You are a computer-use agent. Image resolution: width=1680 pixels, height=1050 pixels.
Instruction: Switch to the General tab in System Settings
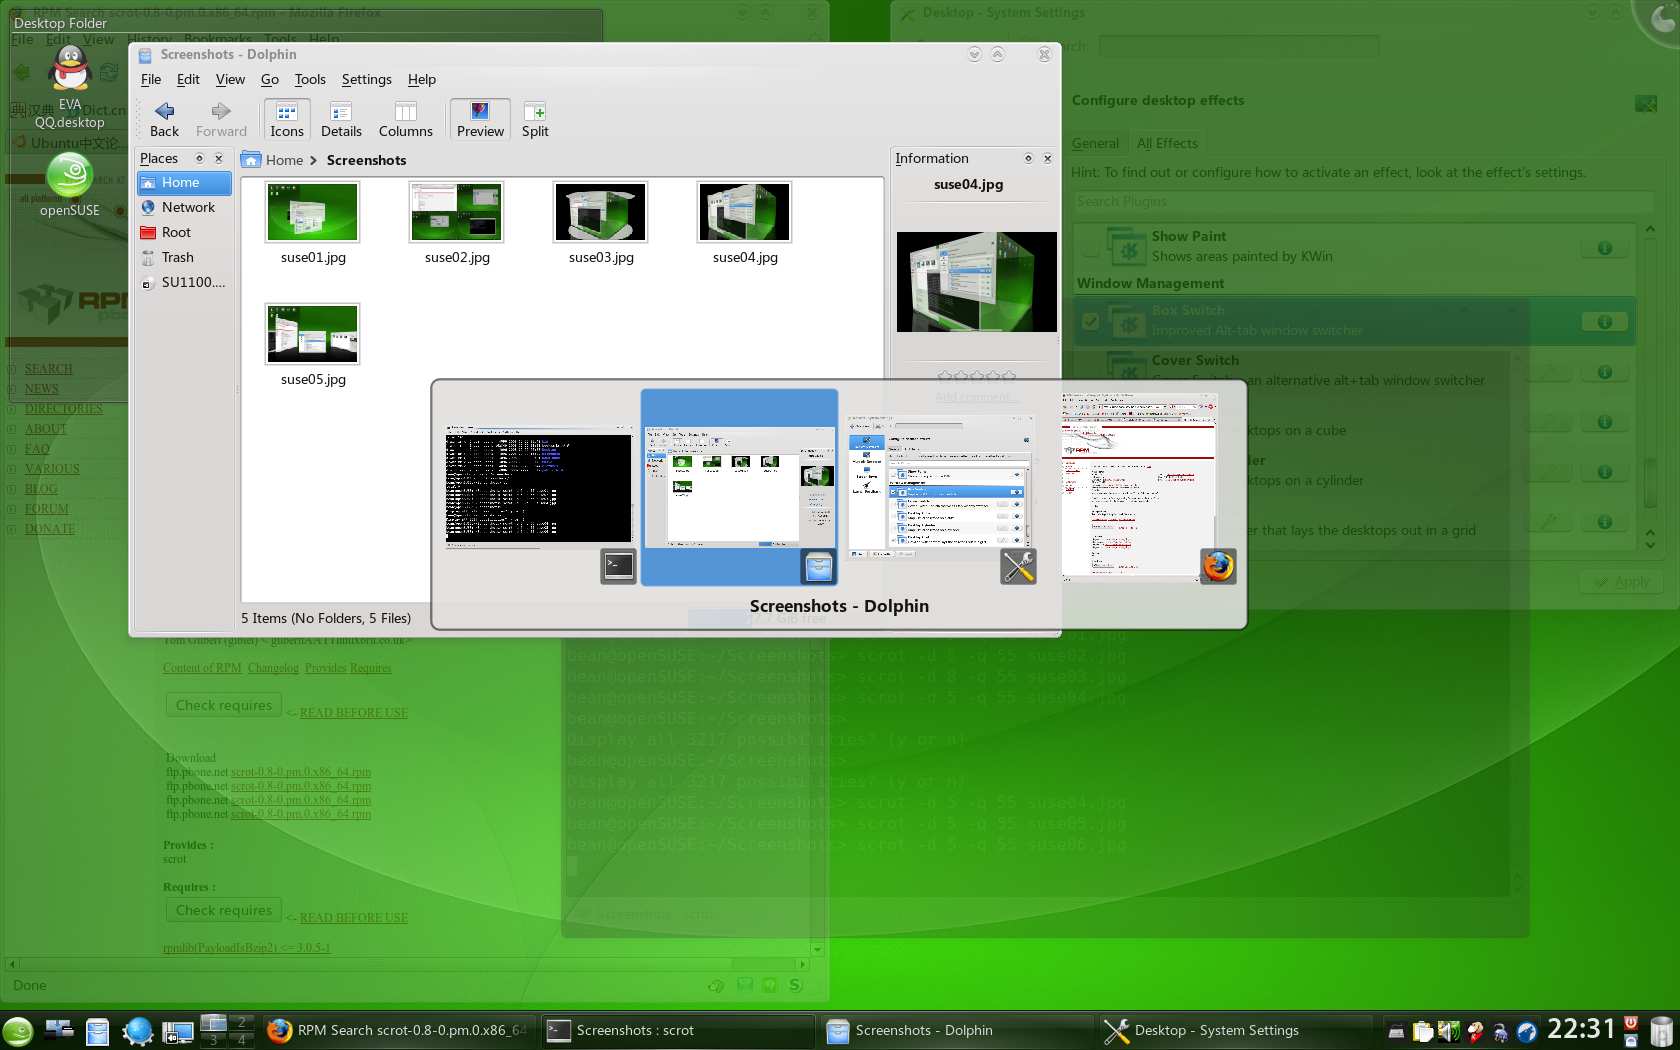pos(1095,143)
